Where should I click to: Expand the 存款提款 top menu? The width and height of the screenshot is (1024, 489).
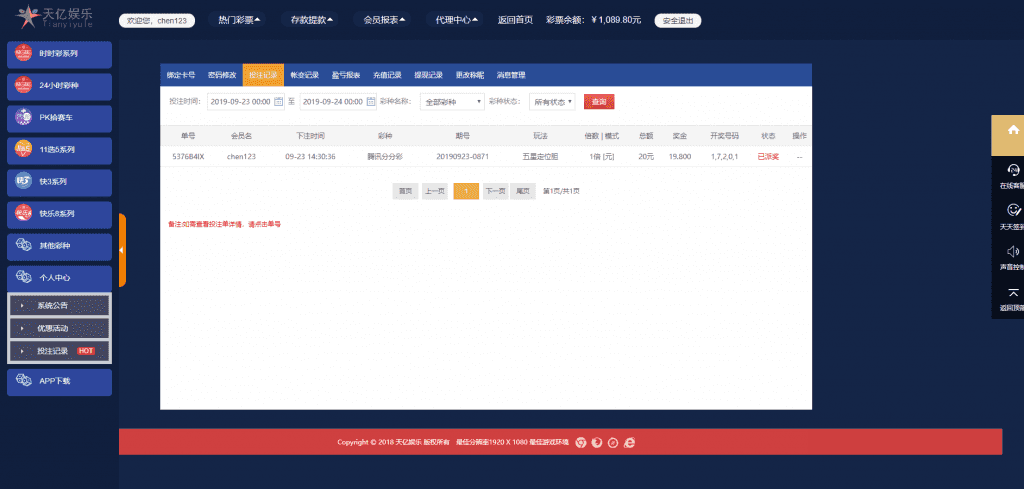[x=312, y=20]
